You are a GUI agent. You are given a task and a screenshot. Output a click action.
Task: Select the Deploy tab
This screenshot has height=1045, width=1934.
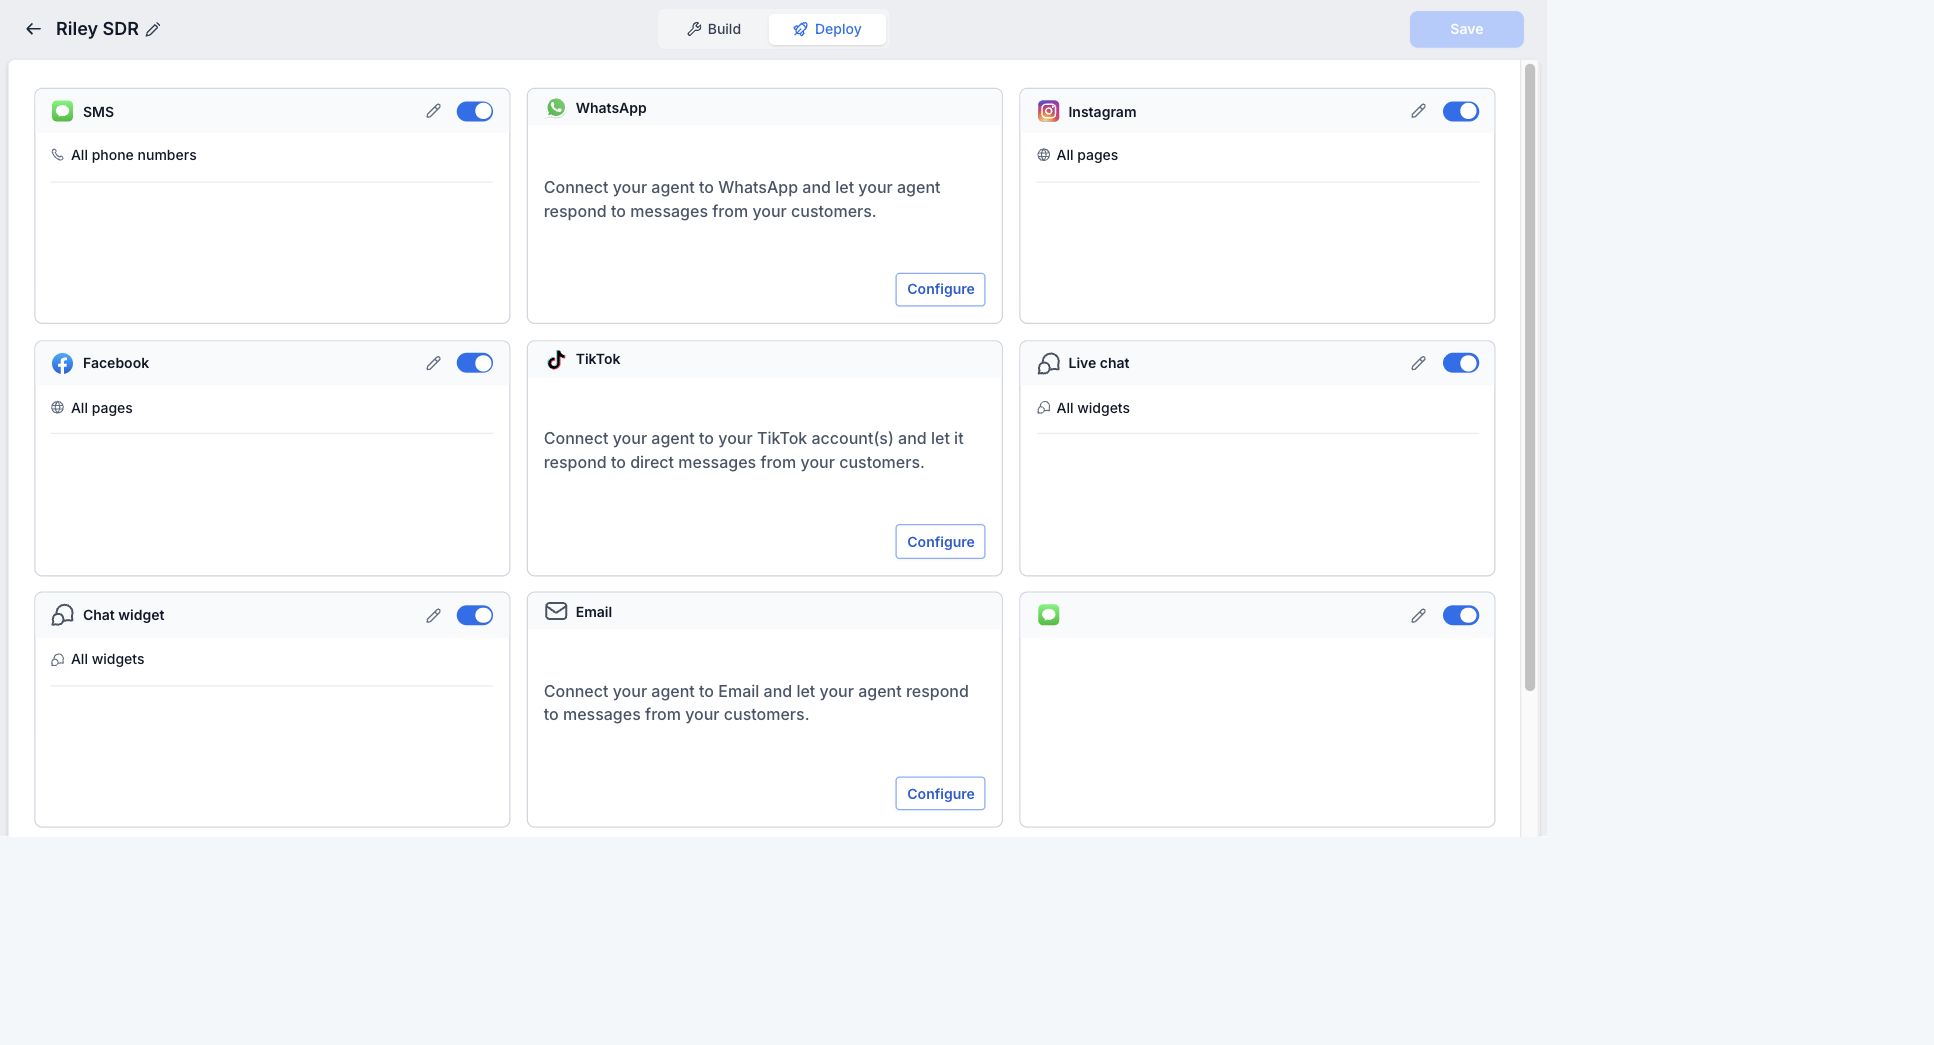pos(827,29)
